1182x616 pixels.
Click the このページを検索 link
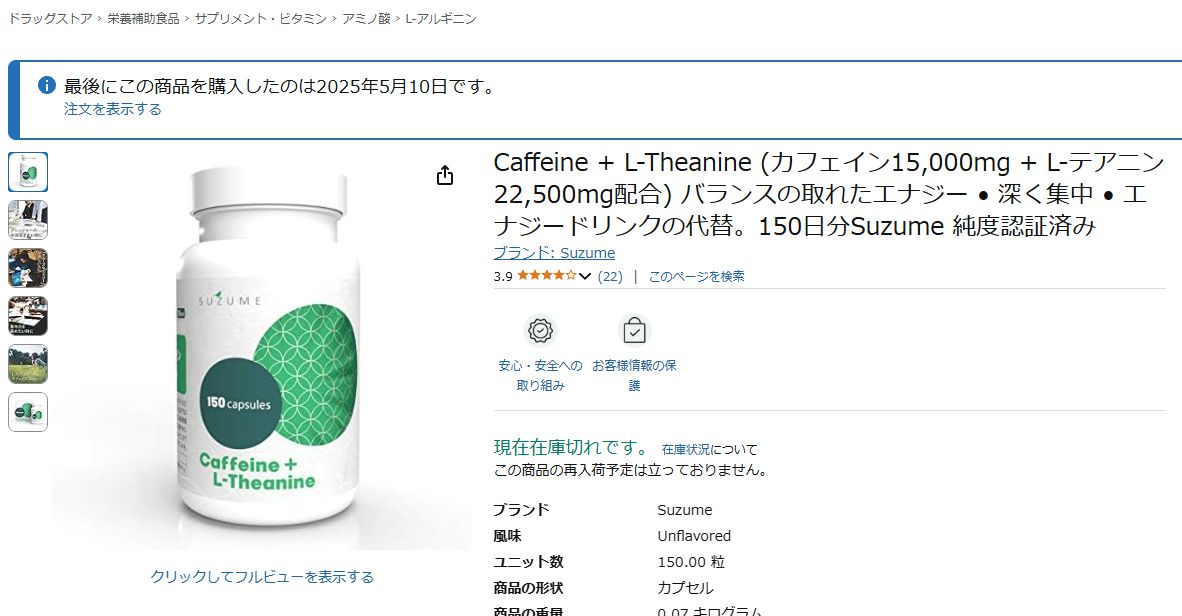tap(697, 277)
